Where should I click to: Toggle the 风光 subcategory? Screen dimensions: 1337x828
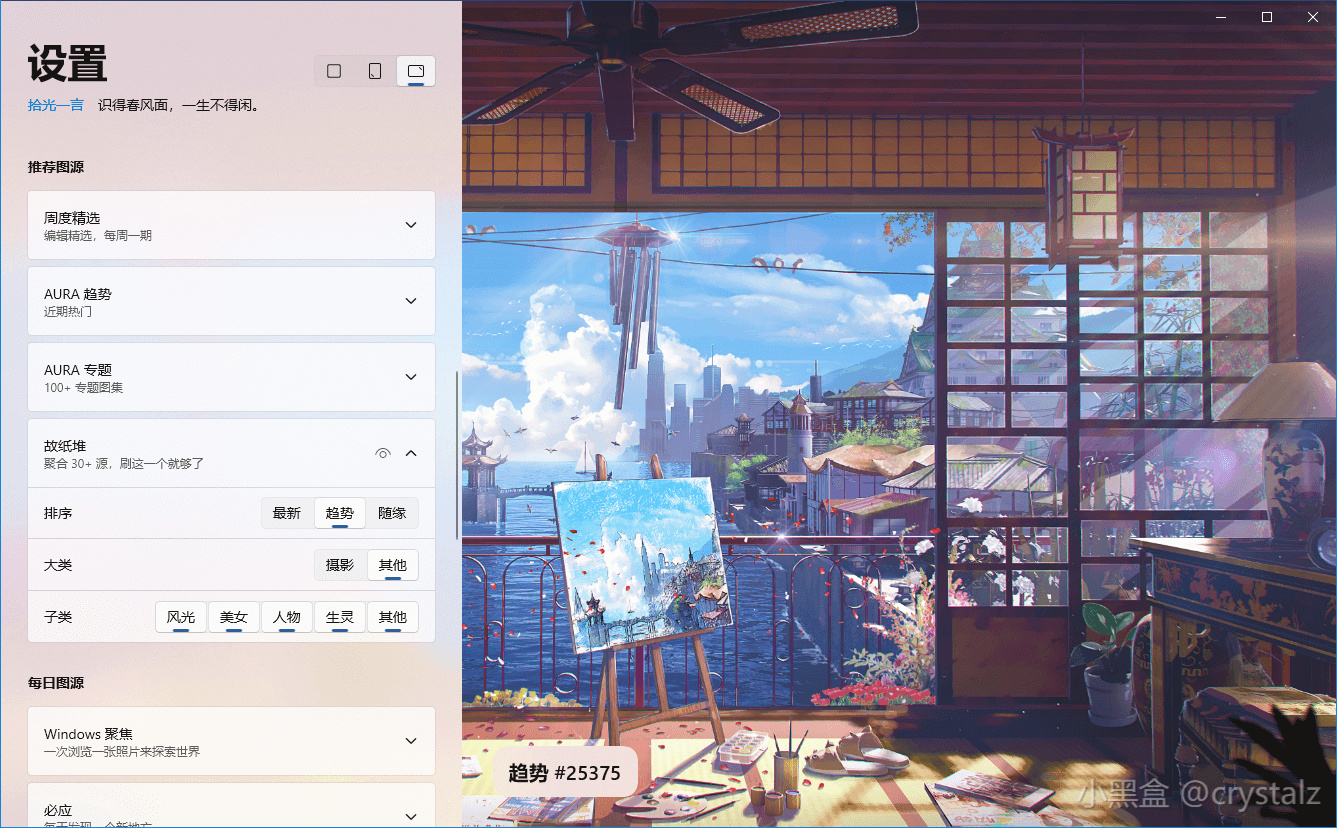pyautogui.click(x=181, y=617)
